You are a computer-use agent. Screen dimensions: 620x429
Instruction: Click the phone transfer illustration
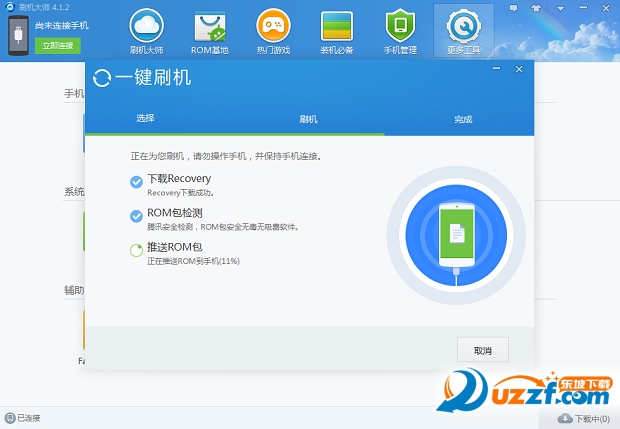pyautogui.click(x=456, y=235)
